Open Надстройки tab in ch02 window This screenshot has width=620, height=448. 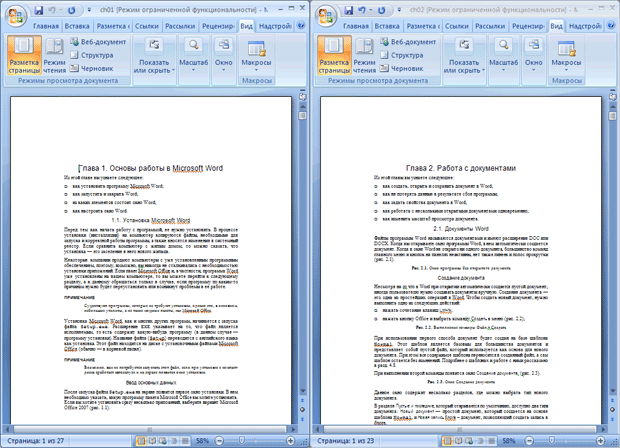pos(585,26)
